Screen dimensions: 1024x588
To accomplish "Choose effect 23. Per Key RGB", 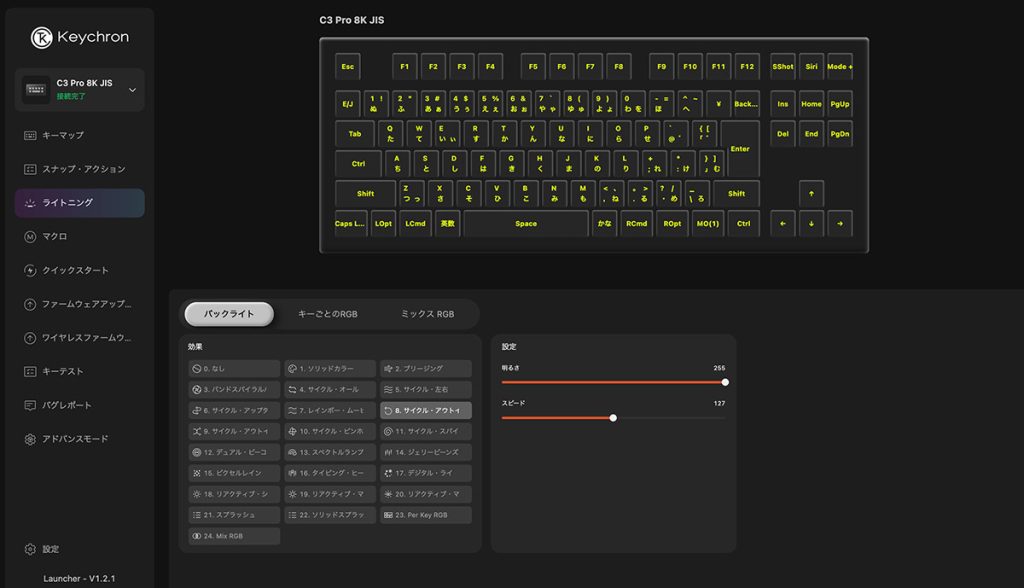I will tap(426, 515).
